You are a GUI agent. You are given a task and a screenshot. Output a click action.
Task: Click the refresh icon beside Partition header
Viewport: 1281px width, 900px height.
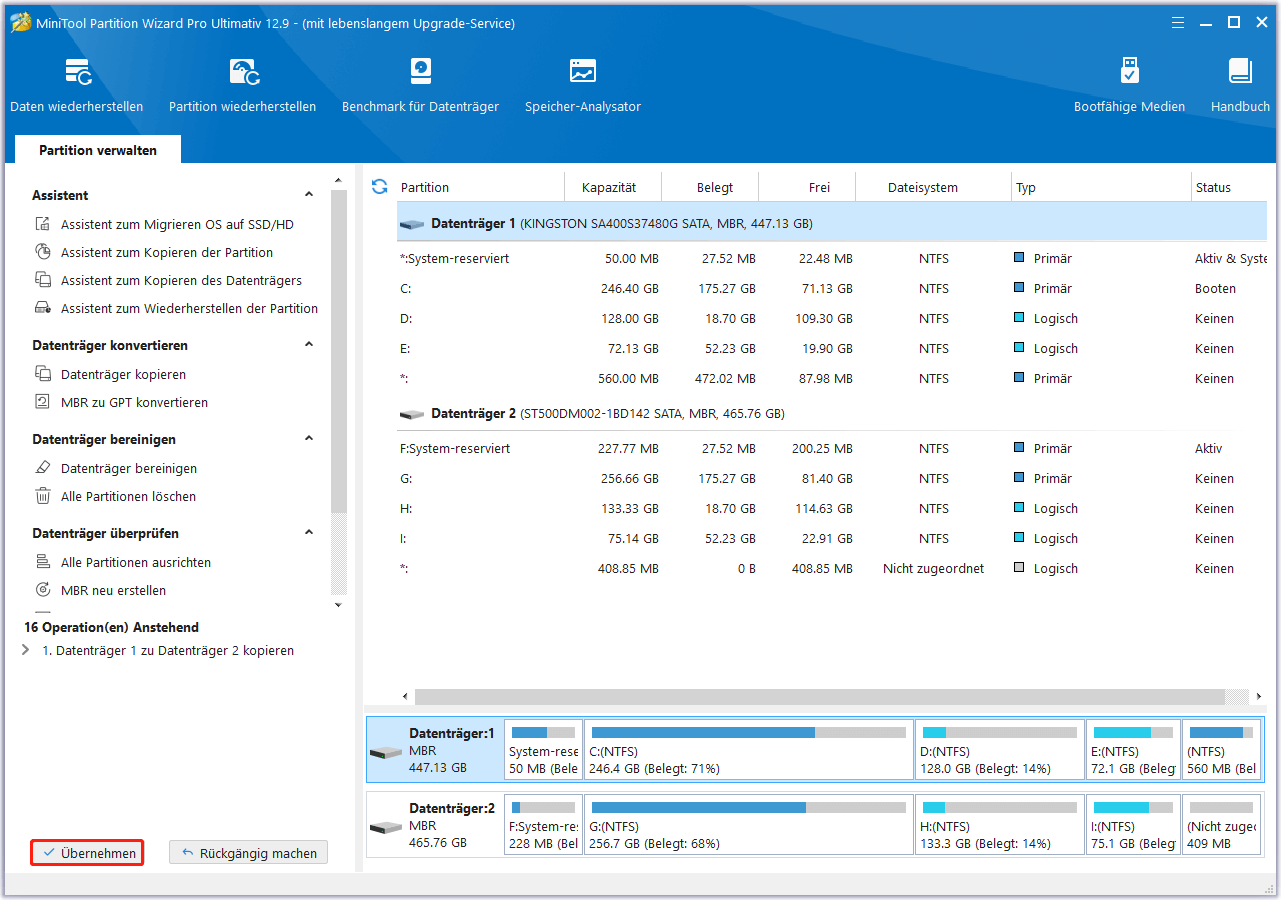pyautogui.click(x=379, y=187)
